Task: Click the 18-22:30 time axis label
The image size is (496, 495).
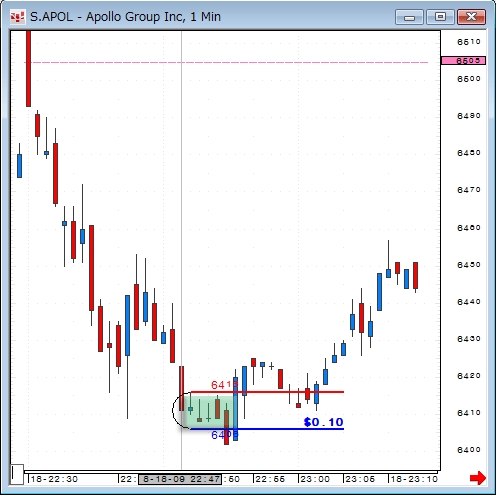Action: point(54,479)
